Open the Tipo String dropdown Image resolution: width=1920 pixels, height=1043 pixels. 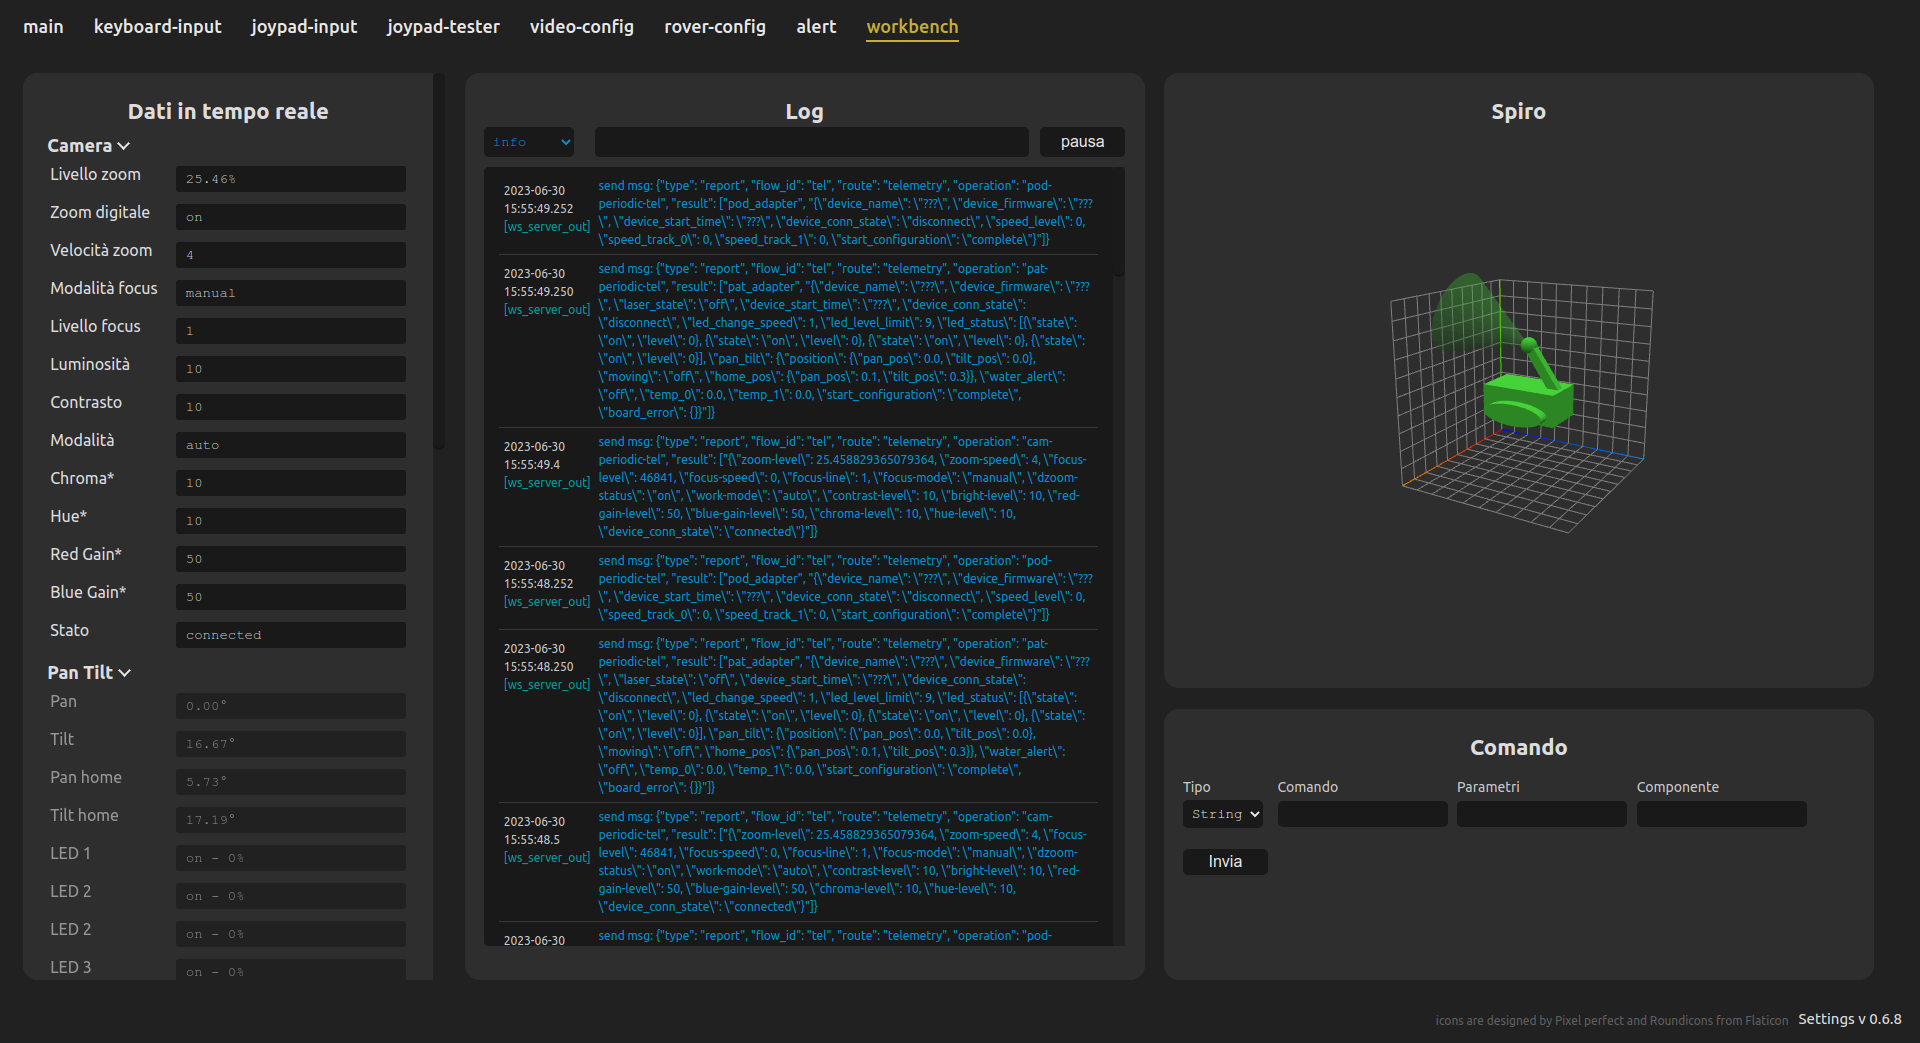pyautogui.click(x=1222, y=814)
